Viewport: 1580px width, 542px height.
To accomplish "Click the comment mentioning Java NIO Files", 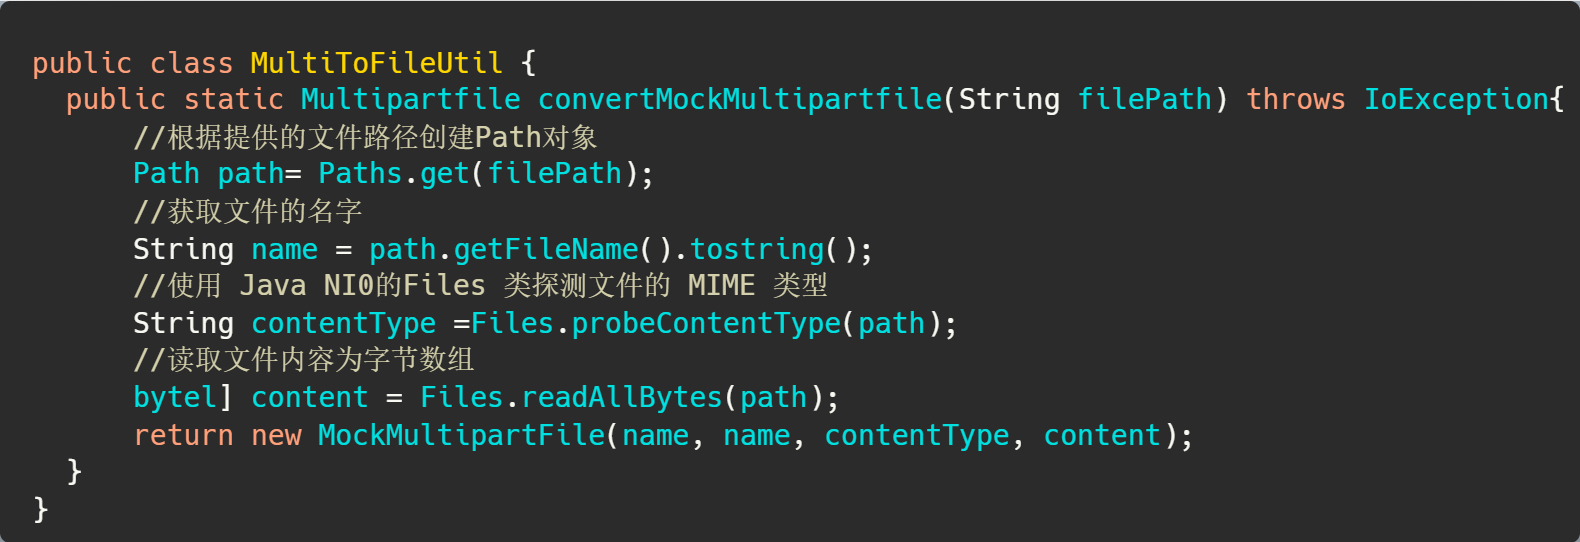I will point(480,286).
